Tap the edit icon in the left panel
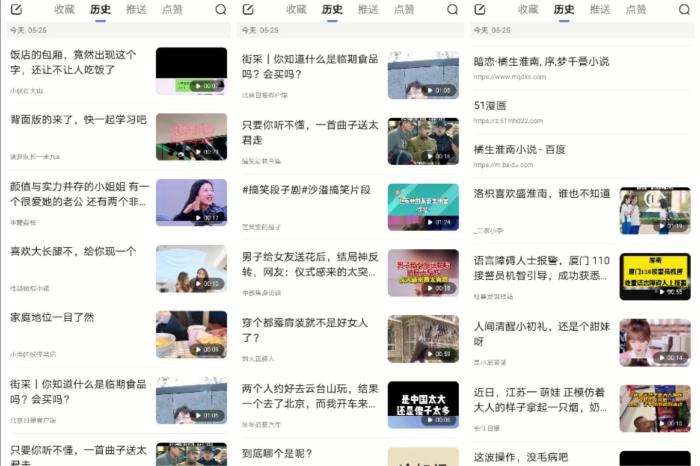The image size is (700, 466). pyautogui.click(x=14, y=10)
